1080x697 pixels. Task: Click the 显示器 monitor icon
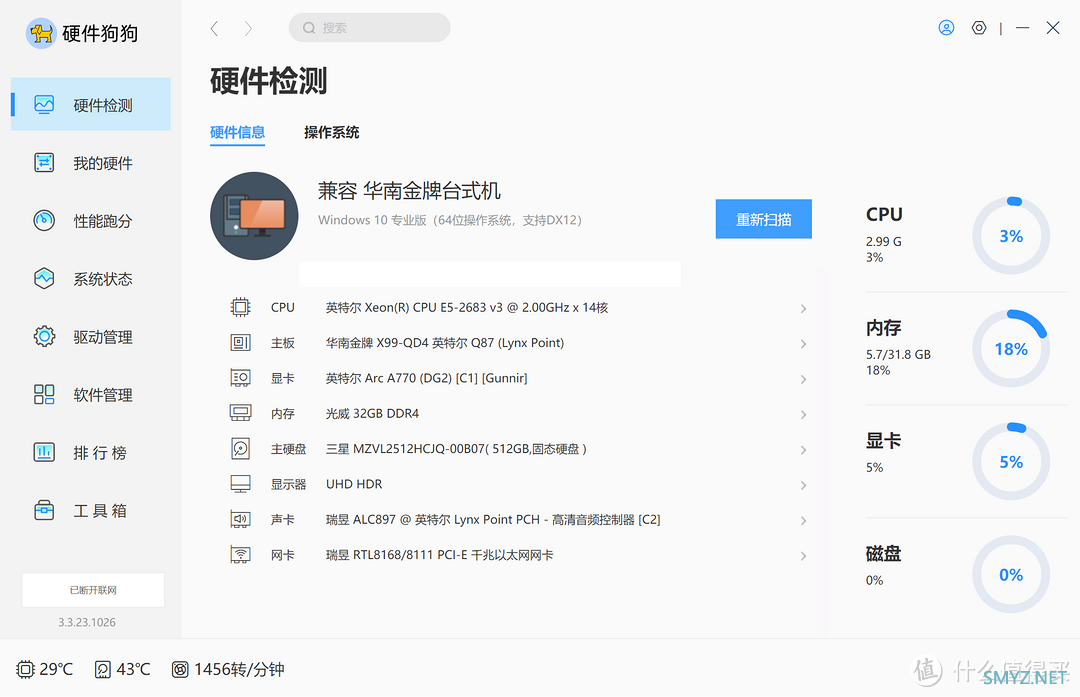point(240,483)
